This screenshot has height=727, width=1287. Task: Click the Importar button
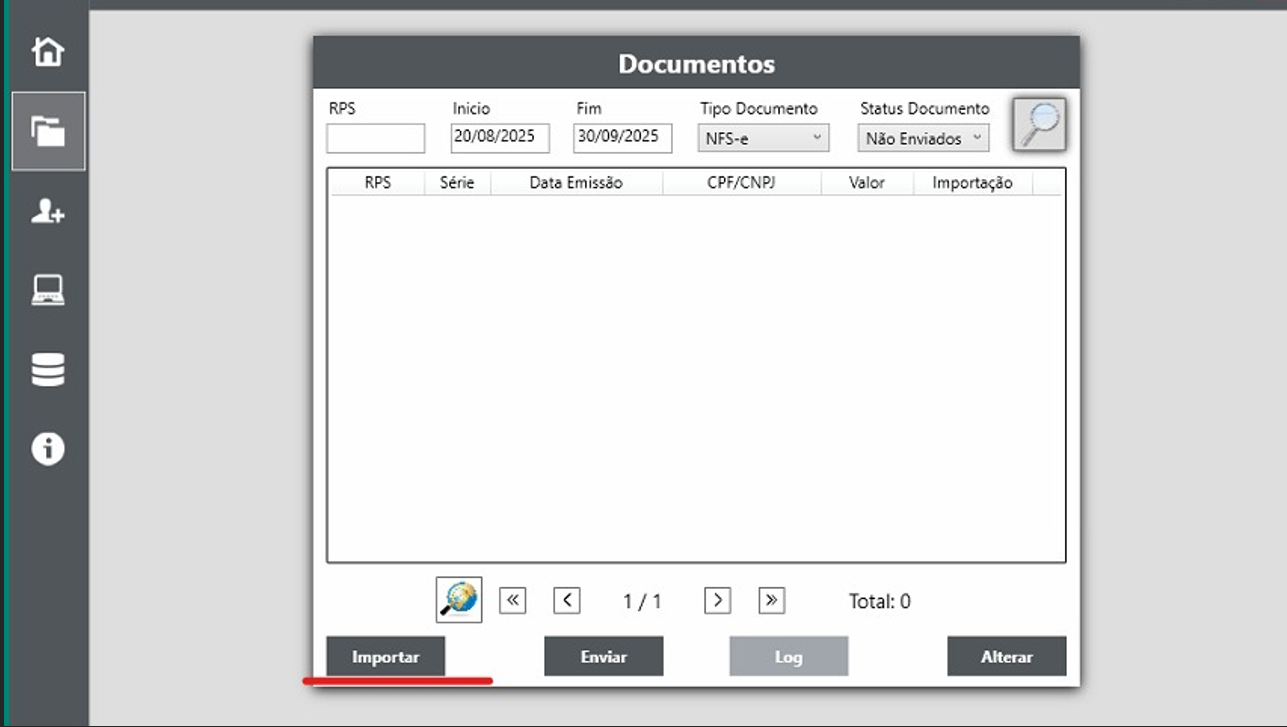coord(385,657)
